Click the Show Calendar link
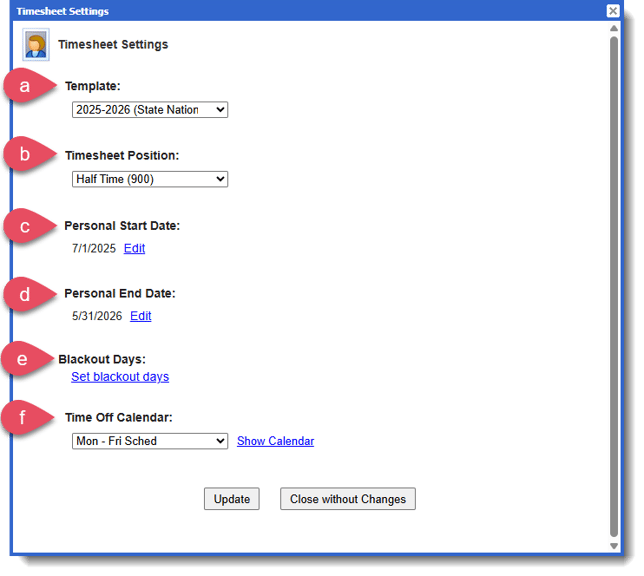 coord(275,441)
